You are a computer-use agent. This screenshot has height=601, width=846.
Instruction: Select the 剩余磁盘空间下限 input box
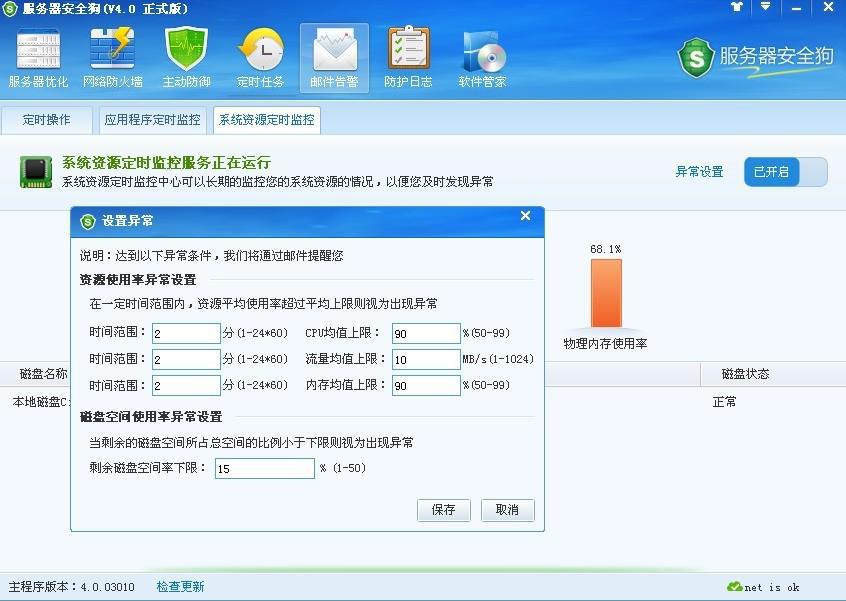pyautogui.click(x=264, y=468)
